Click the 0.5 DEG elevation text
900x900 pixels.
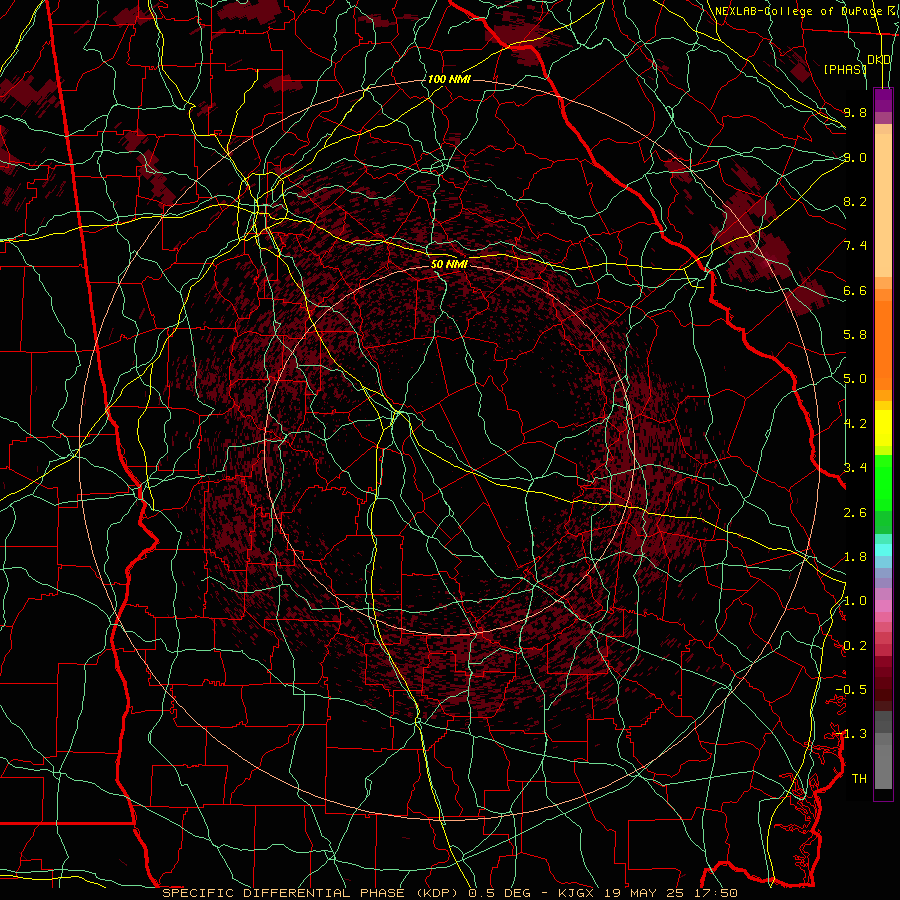click(x=500, y=893)
